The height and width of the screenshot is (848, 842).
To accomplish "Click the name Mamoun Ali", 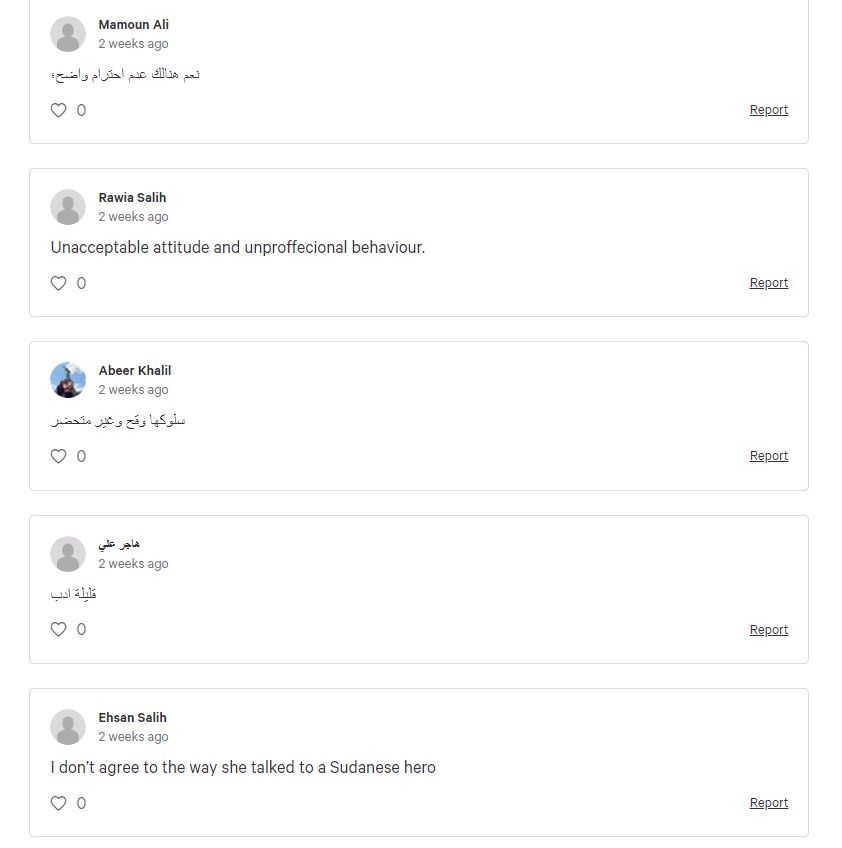I will tap(134, 25).
